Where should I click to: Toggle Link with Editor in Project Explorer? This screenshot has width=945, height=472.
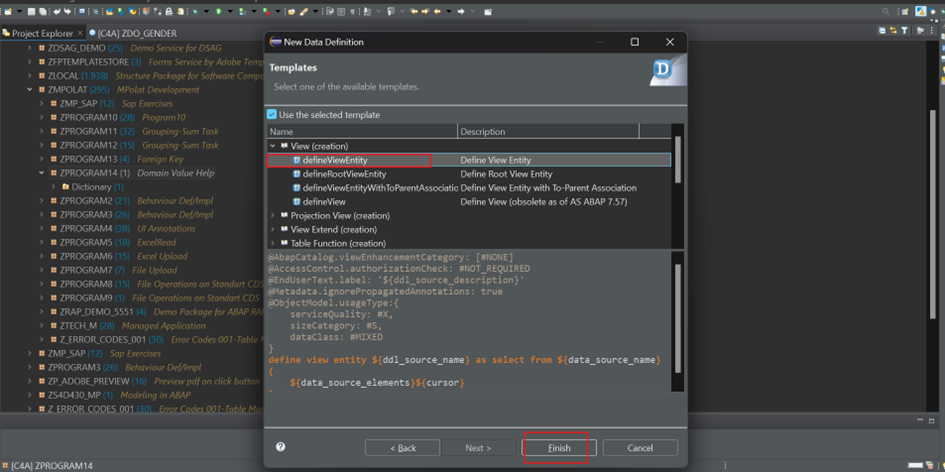pyautogui.click(x=893, y=30)
